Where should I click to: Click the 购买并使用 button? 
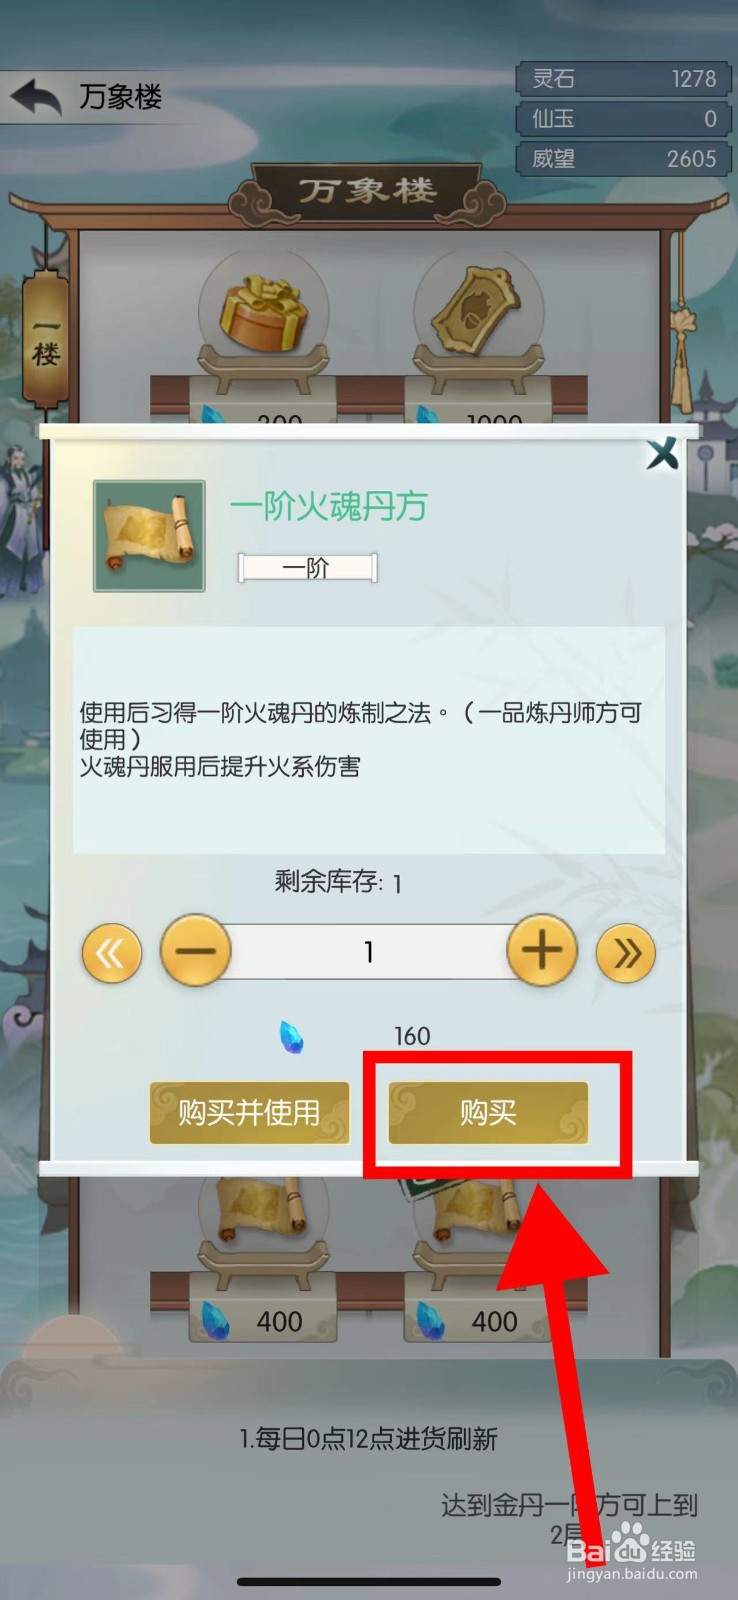pos(249,1113)
